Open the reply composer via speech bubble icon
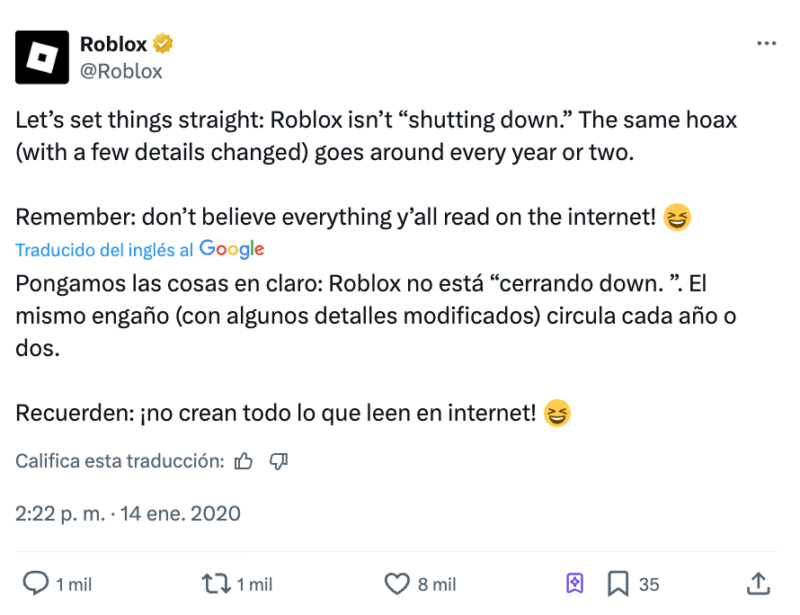The width and height of the screenshot is (800, 615). click(37, 583)
